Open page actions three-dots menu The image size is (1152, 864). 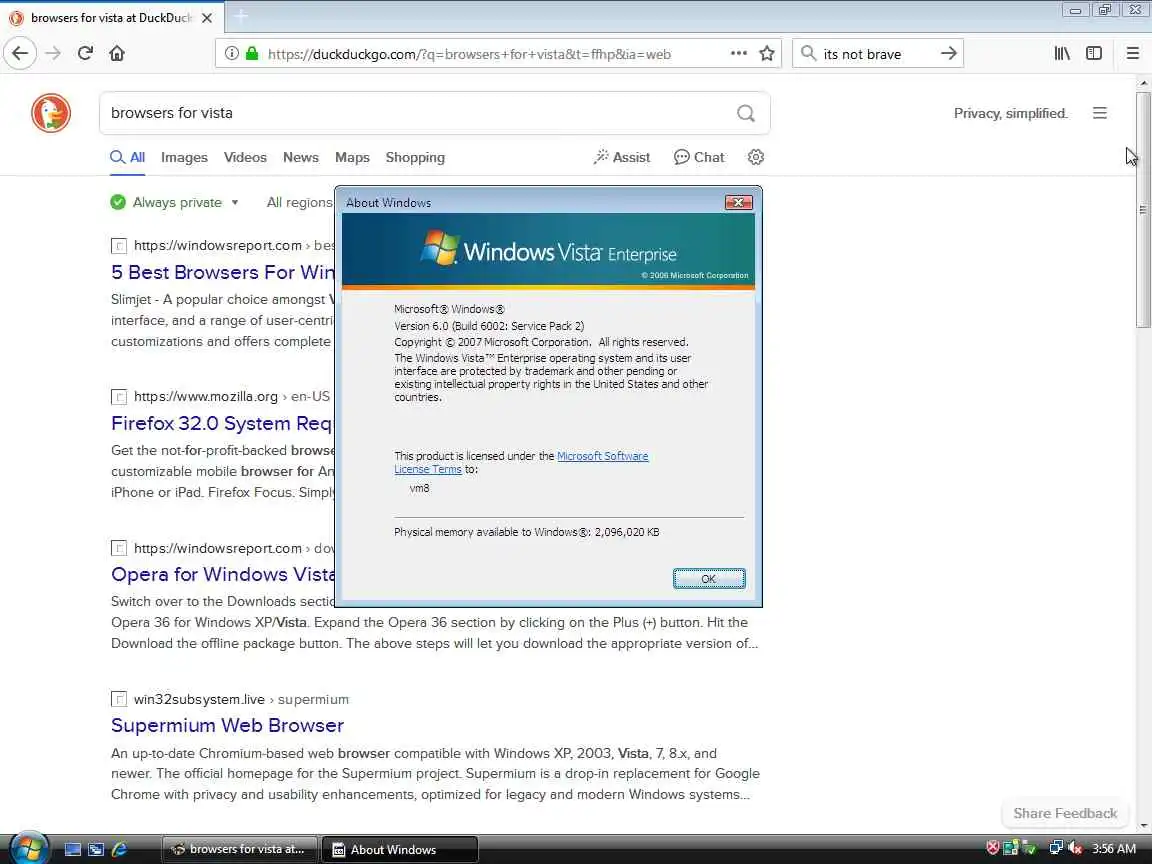pos(738,53)
